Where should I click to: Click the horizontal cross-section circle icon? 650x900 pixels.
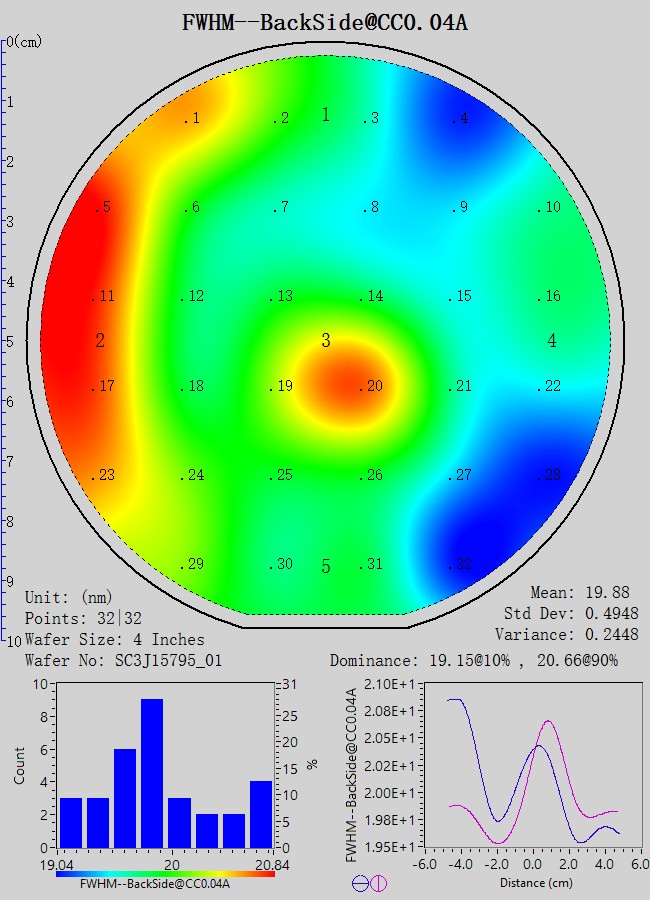point(361,883)
